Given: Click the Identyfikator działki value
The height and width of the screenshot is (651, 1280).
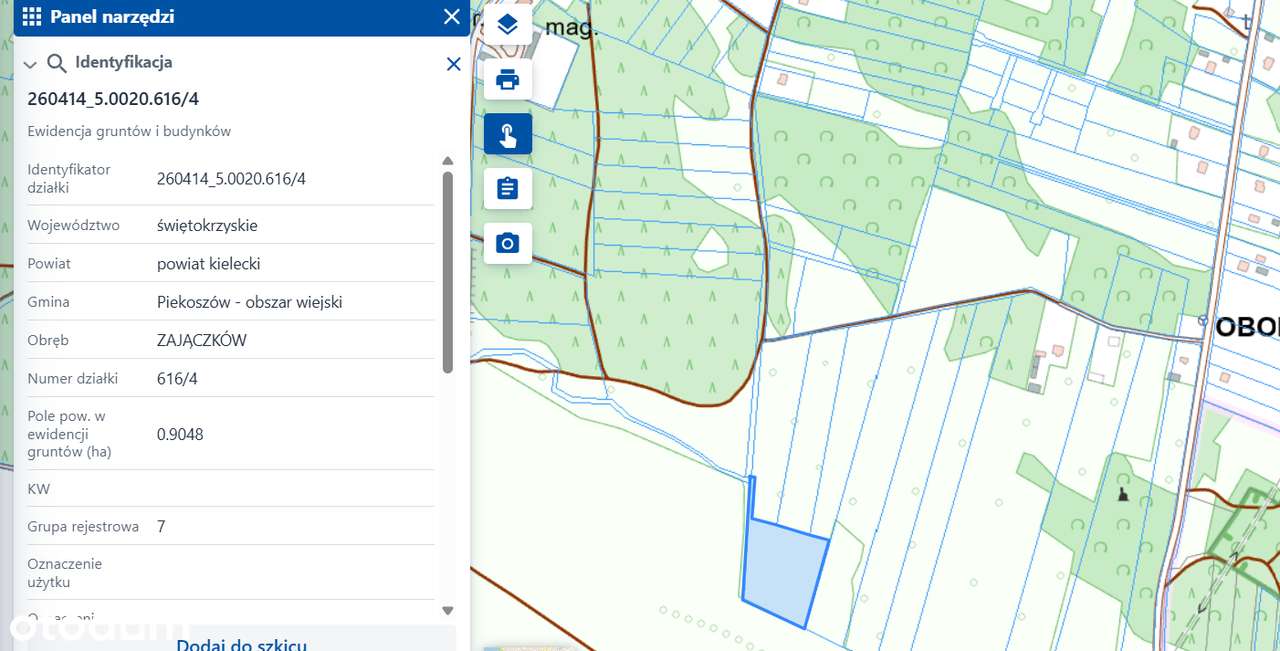Looking at the screenshot, I should tap(231, 178).
